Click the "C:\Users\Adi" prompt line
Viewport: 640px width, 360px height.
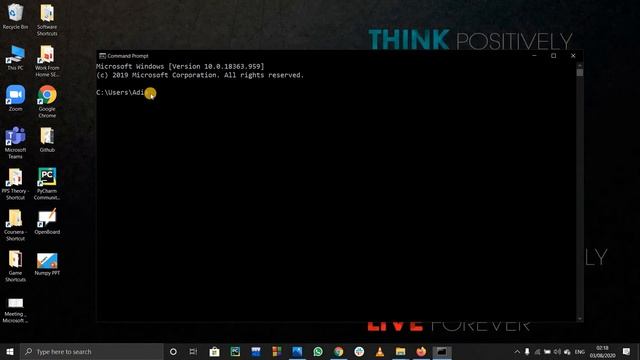(120, 93)
